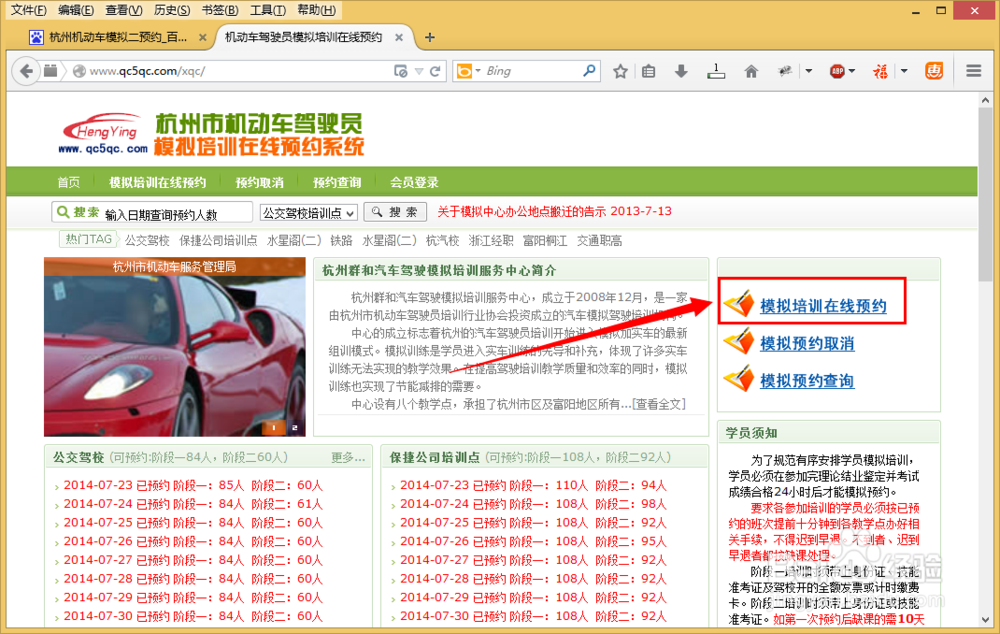Open the bookmarks list icon

point(649,71)
